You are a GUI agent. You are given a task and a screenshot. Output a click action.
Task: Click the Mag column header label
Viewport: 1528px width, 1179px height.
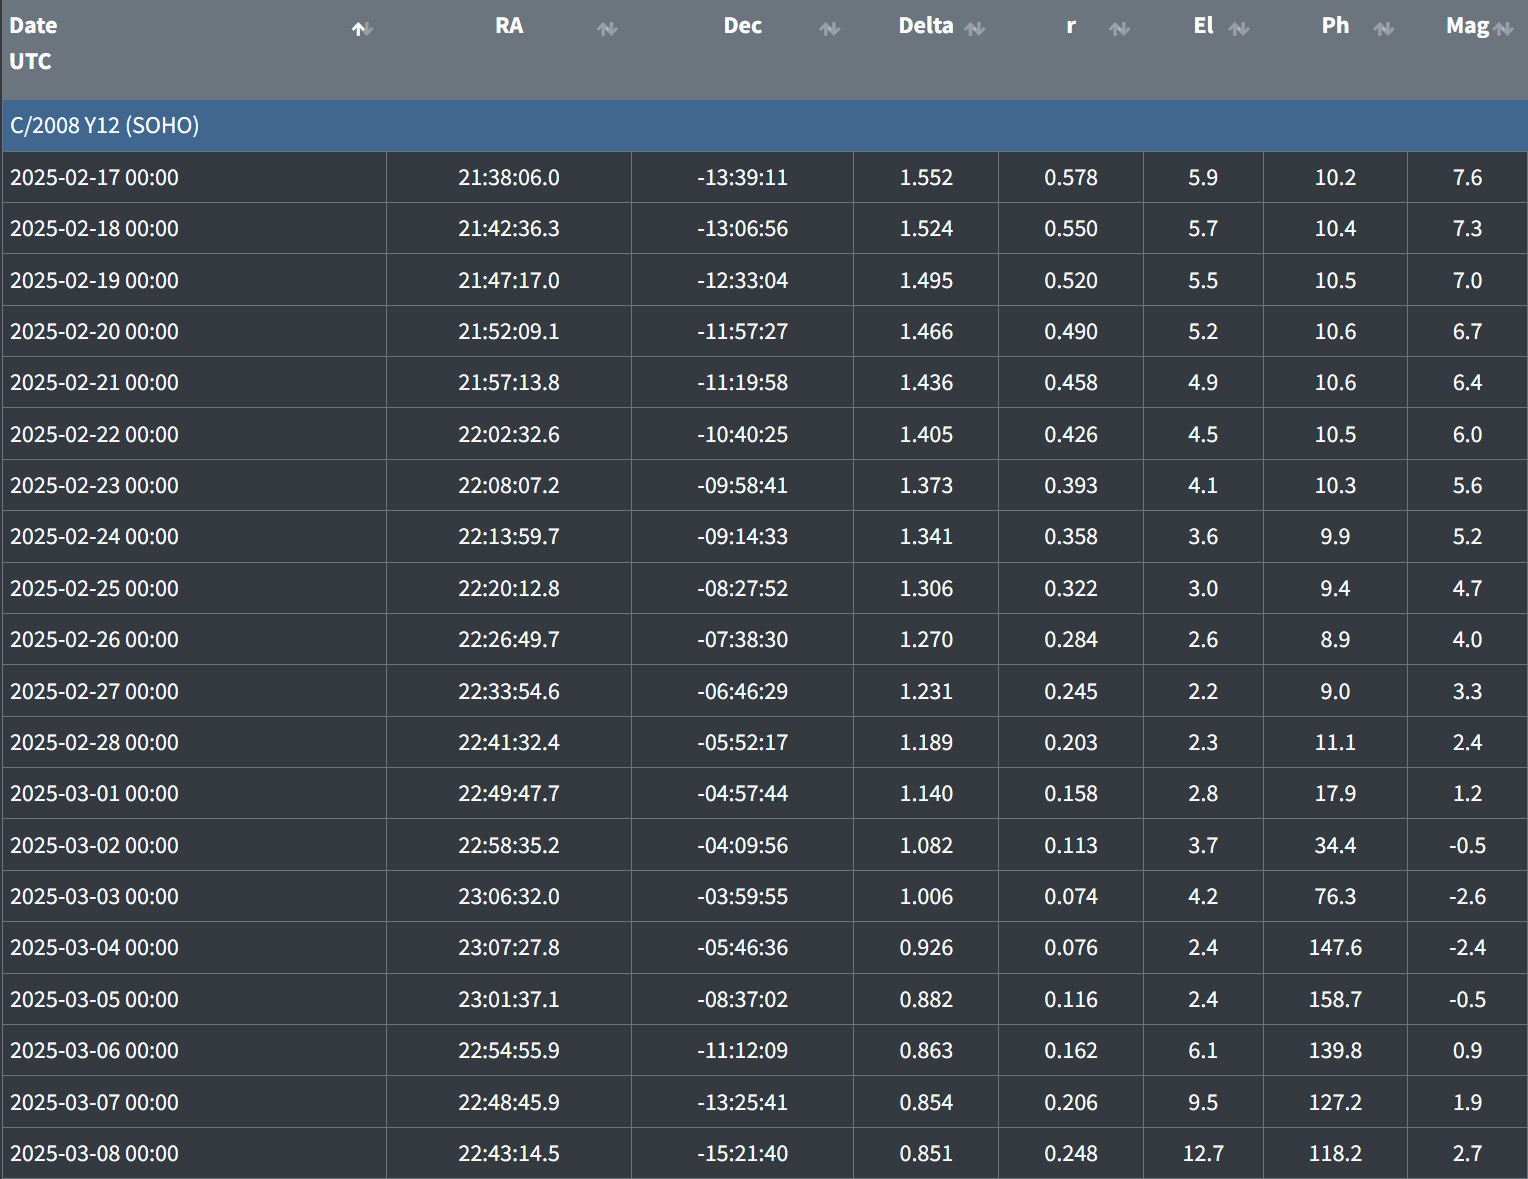tap(1466, 26)
